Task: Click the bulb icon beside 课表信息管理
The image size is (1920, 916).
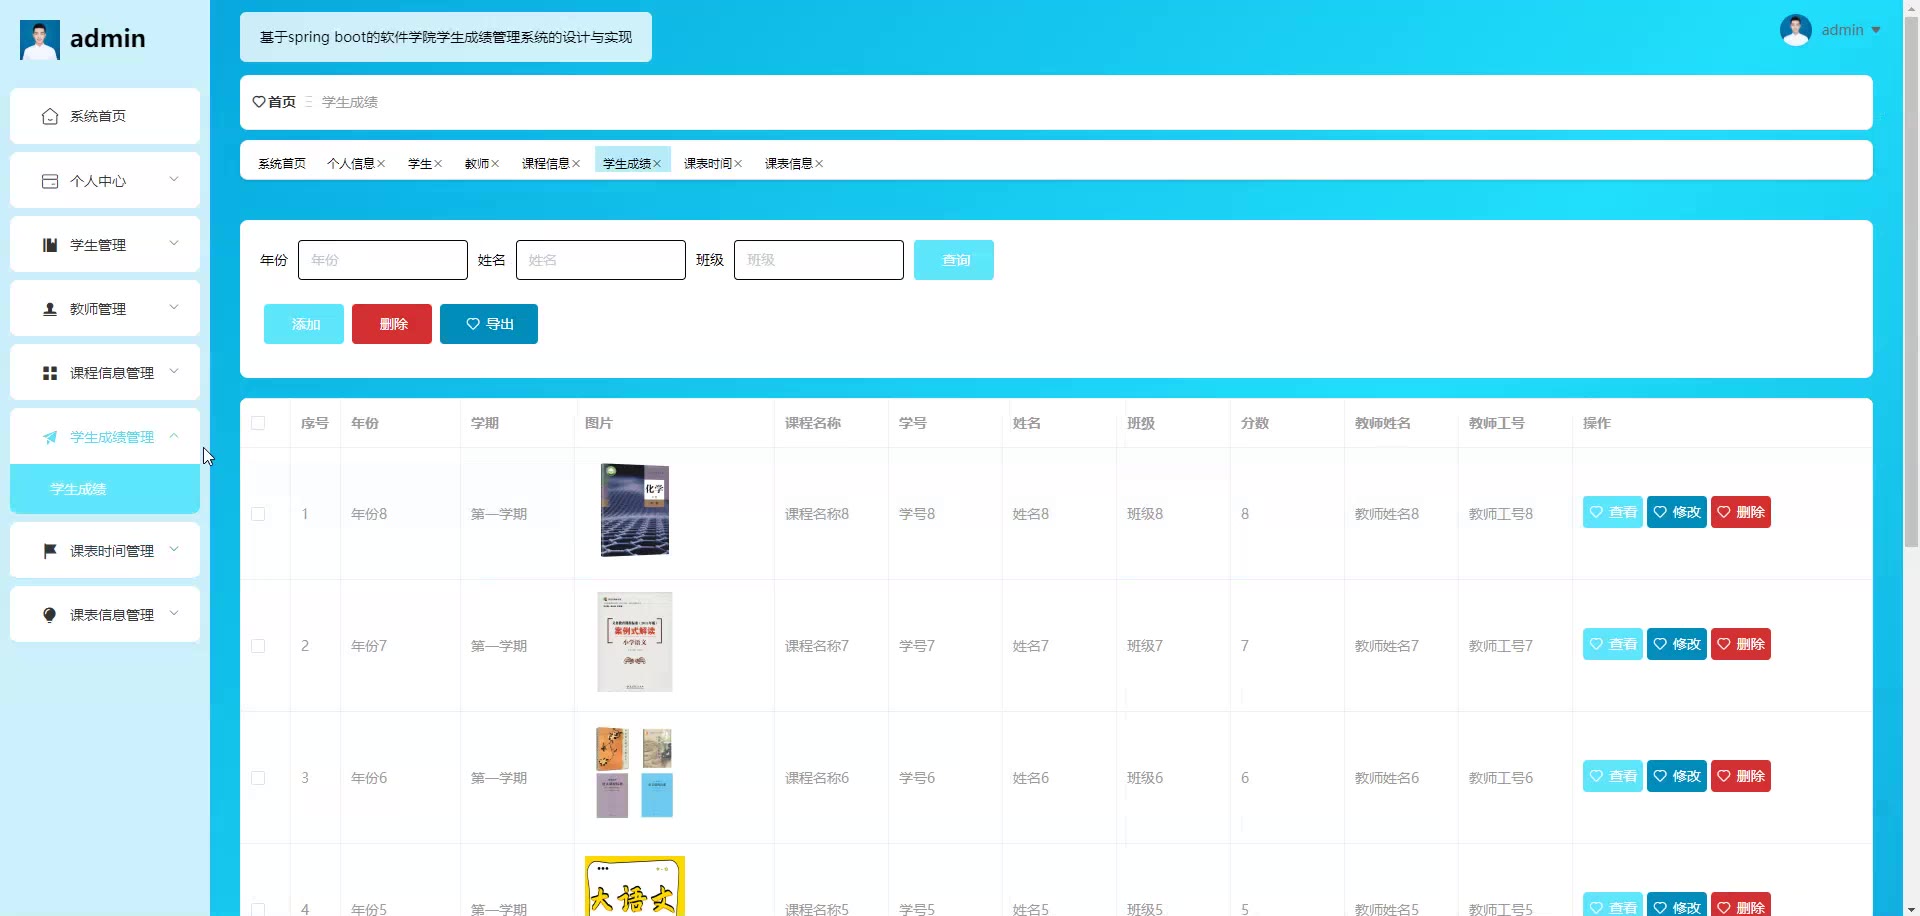Action: click(x=50, y=615)
